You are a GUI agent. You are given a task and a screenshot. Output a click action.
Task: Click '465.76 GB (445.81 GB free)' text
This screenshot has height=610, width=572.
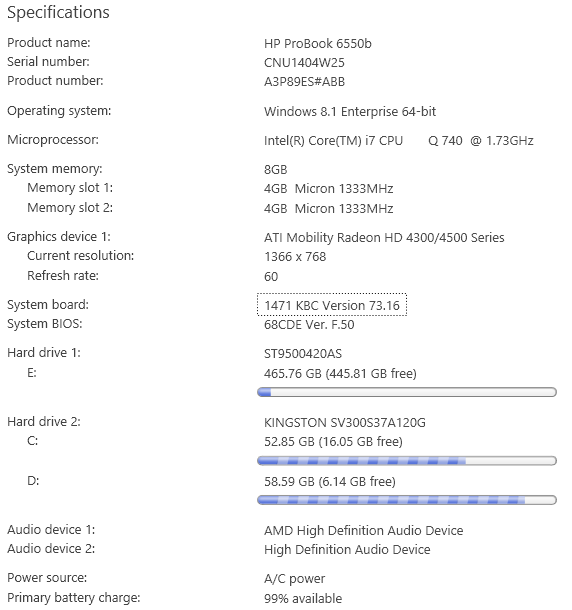340,373
